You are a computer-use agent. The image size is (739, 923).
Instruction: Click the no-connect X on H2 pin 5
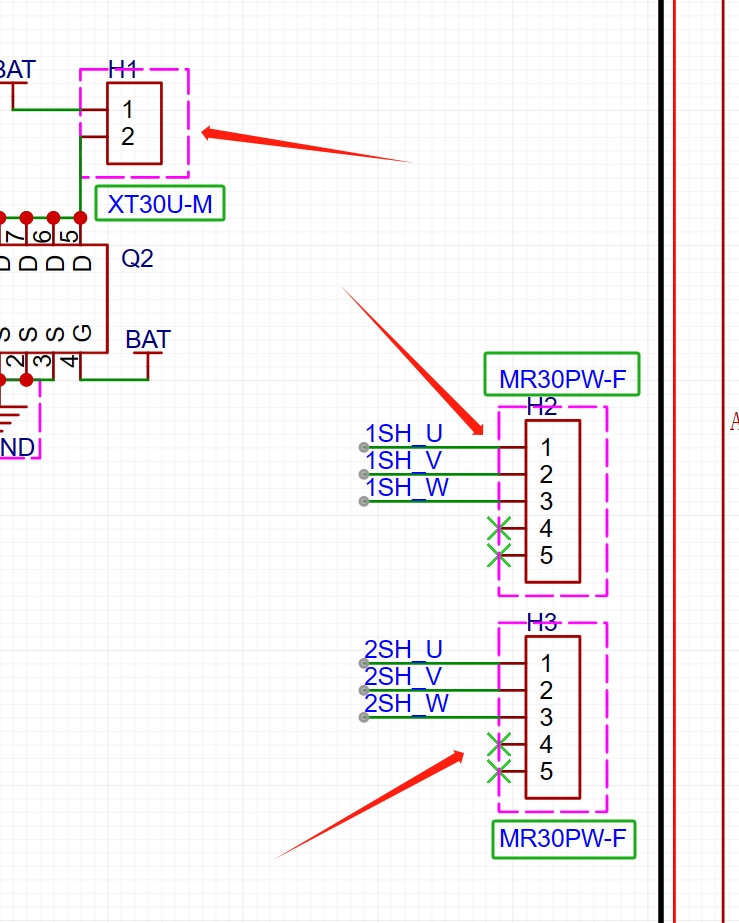pos(499,556)
